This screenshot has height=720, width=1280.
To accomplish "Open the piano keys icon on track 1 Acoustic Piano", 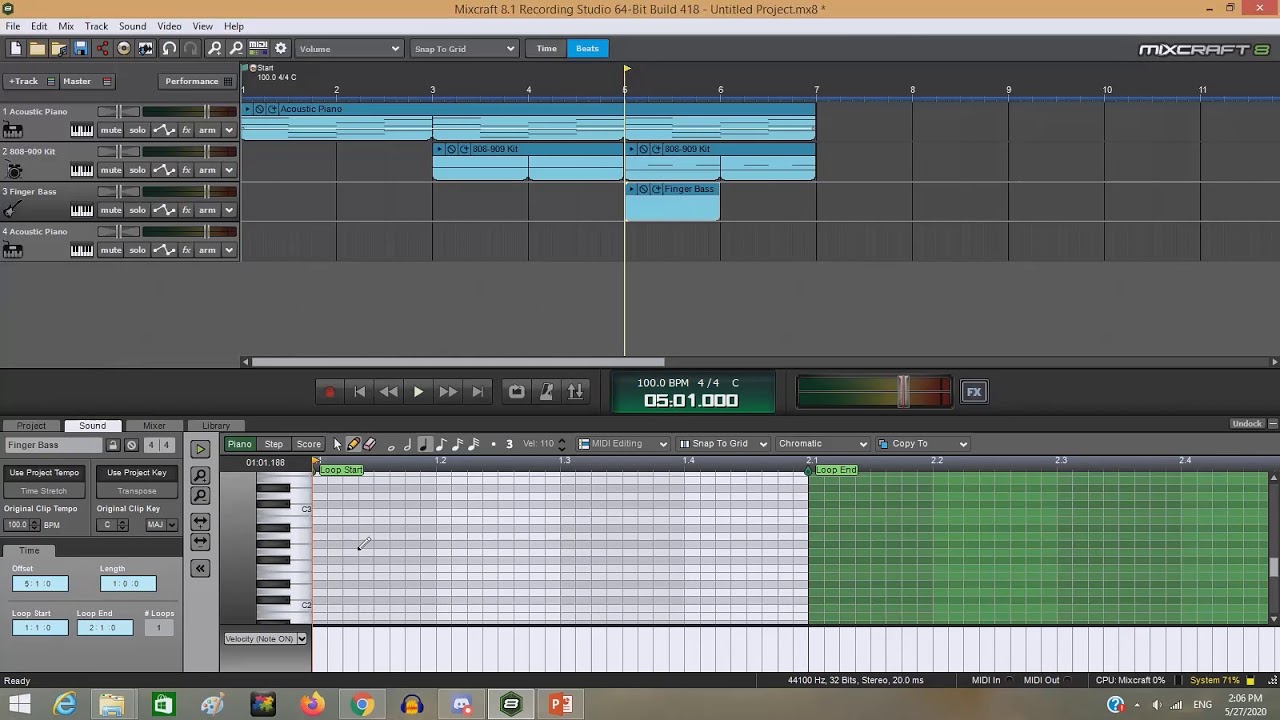I will [x=82, y=130].
